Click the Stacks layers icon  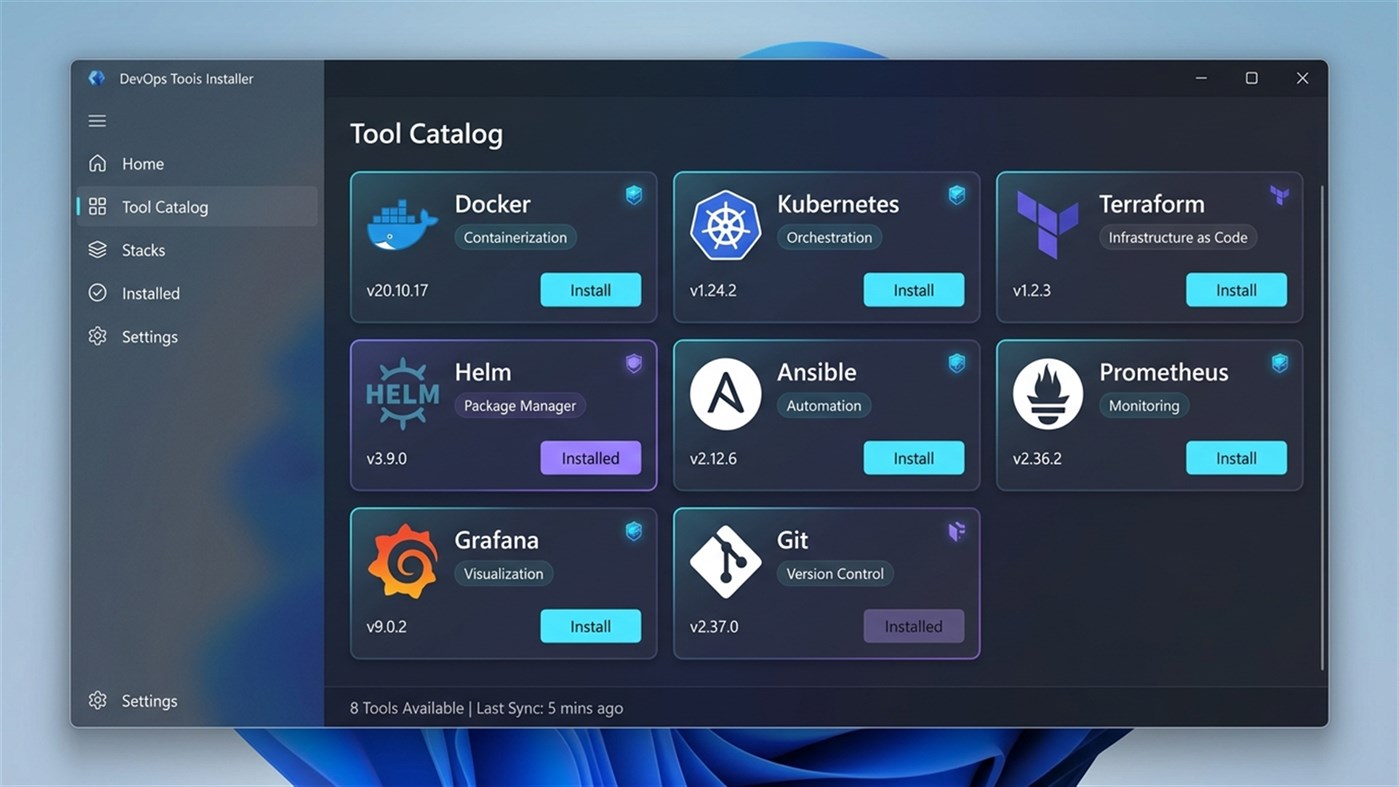click(x=97, y=250)
